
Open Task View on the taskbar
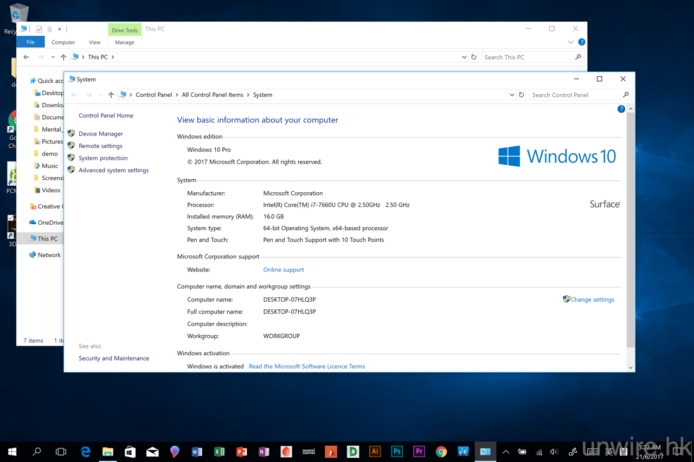click(63, 451)
